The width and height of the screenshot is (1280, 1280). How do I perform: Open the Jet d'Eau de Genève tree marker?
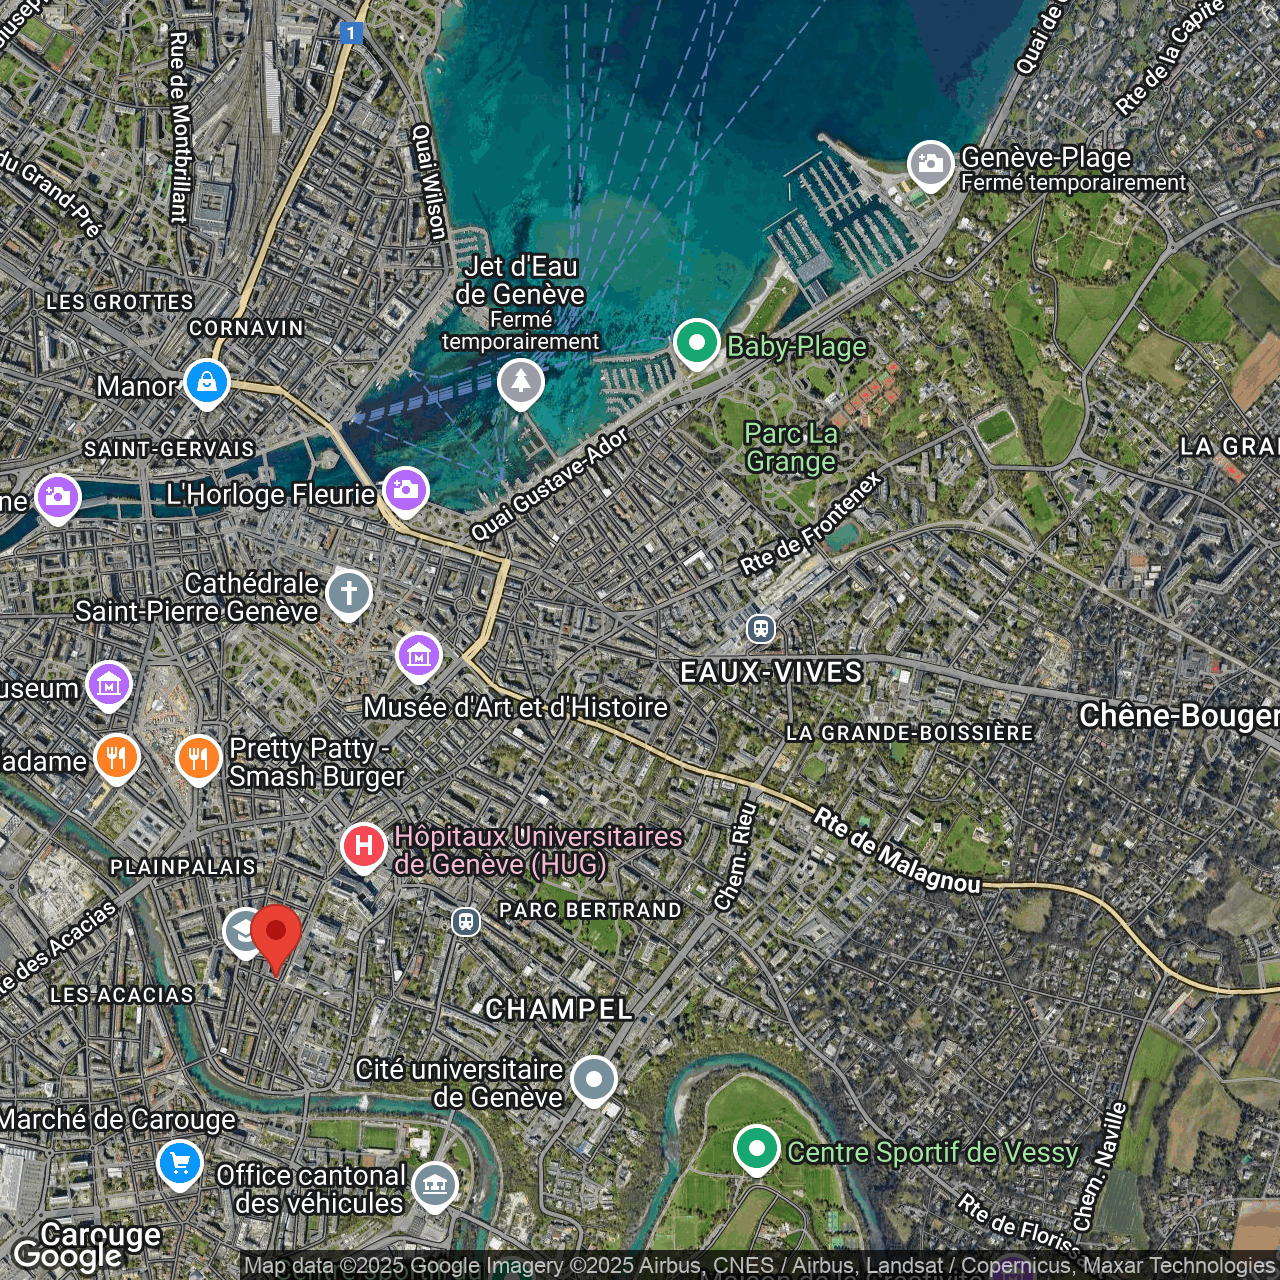pyautogui.click(x=520, y=382)
